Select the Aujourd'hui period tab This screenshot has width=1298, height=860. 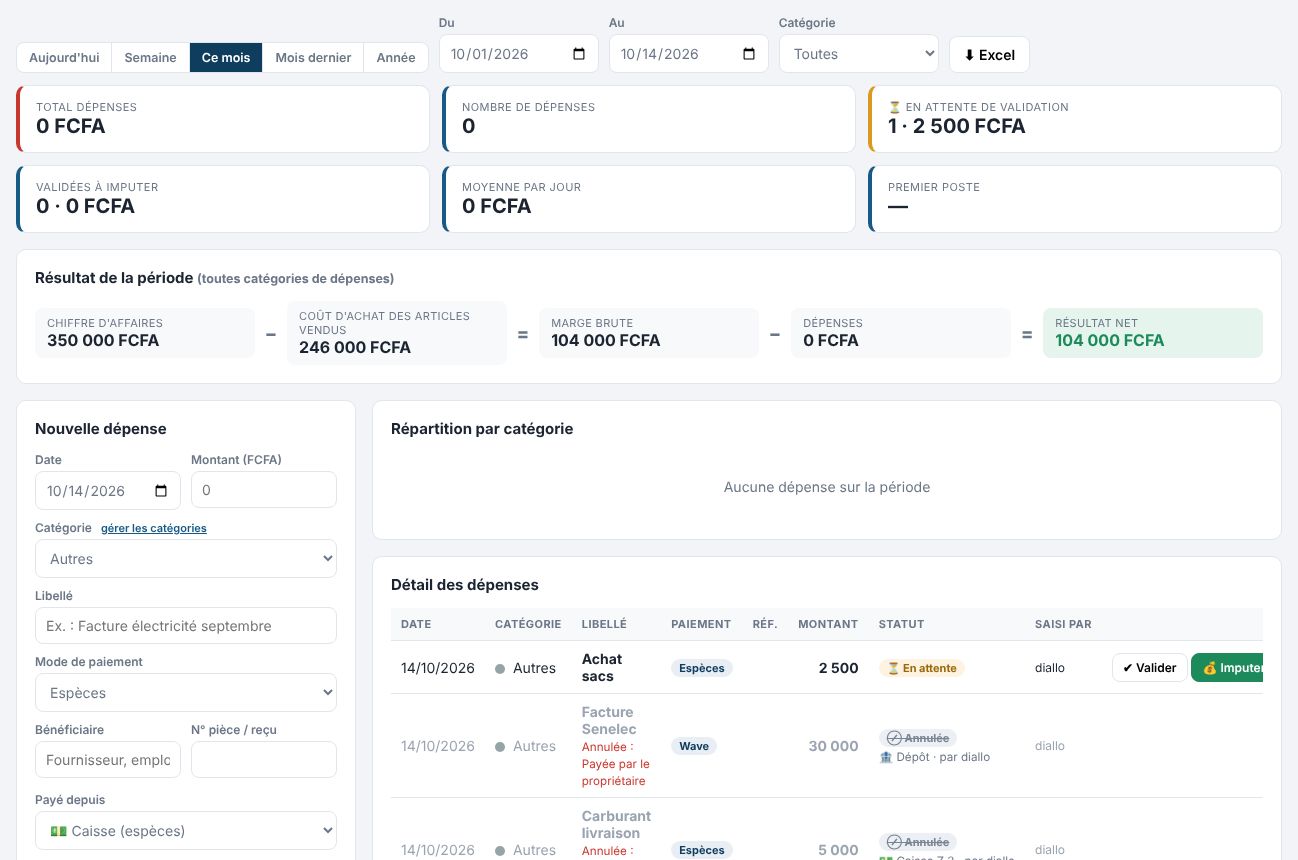click(64, 57)
